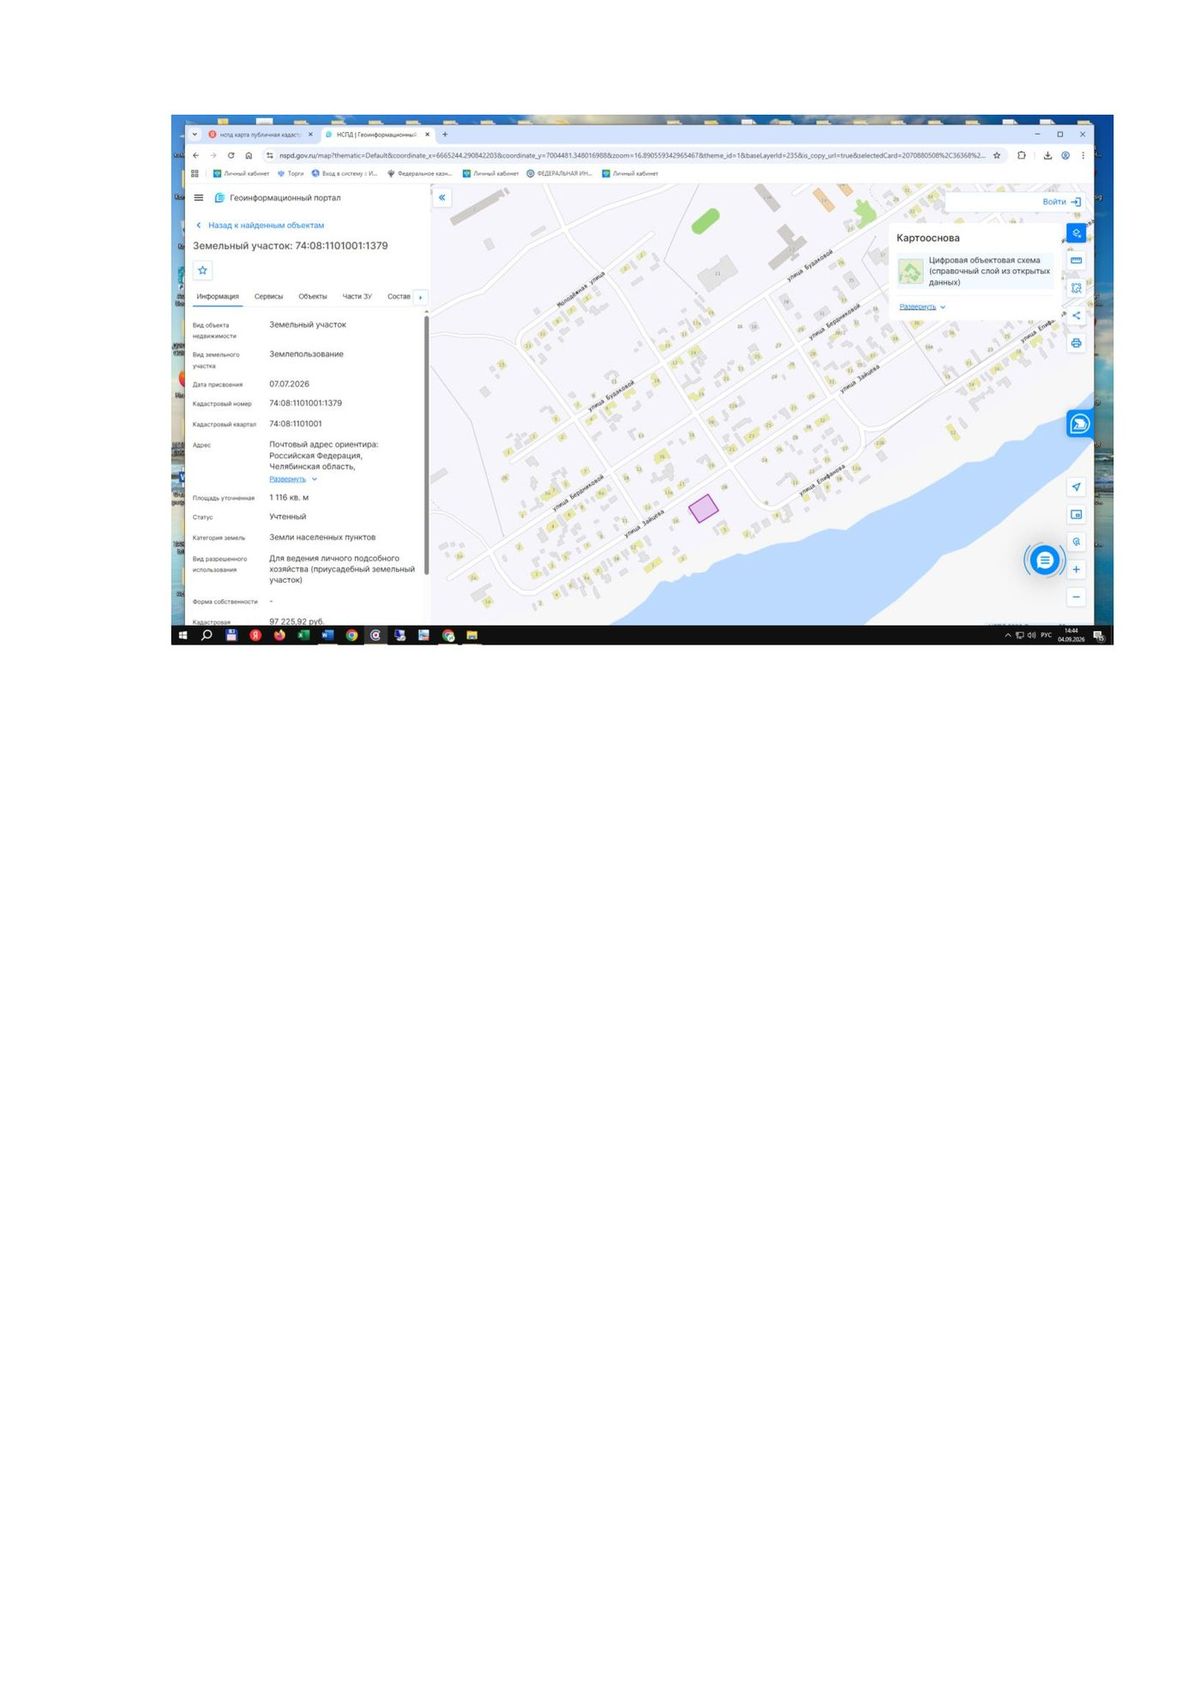Image resolution: width=1200 pixels, height=1697 pixels.
Task: Open the Windows Start menu
Action: click(183, 635)
